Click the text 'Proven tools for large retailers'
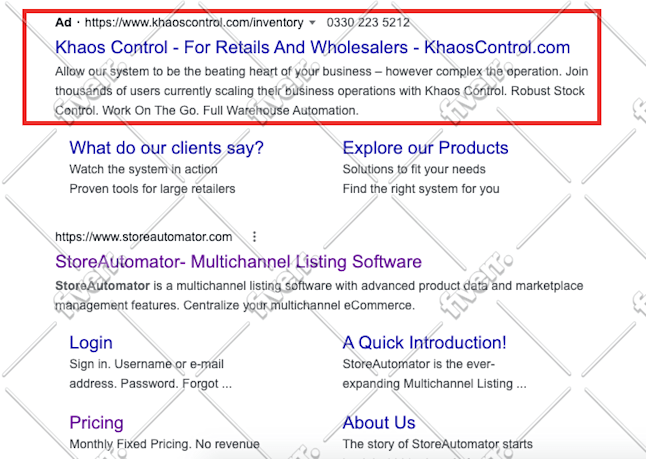 (x=152, y=189)
